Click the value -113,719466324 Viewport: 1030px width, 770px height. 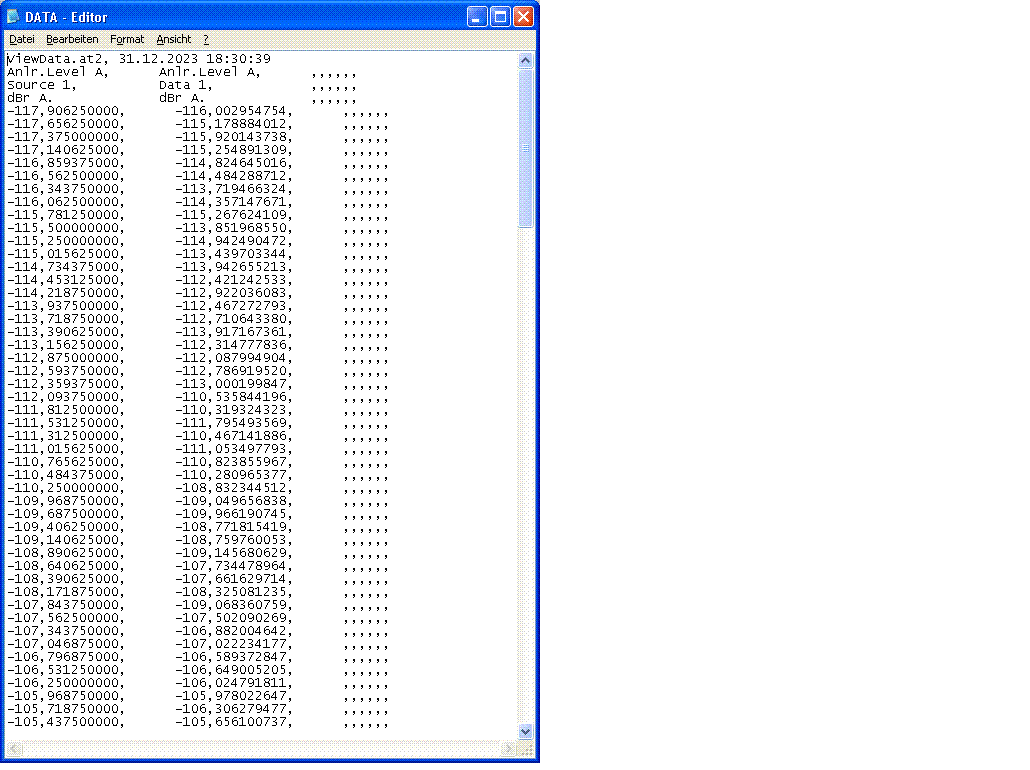click(233, 189)
